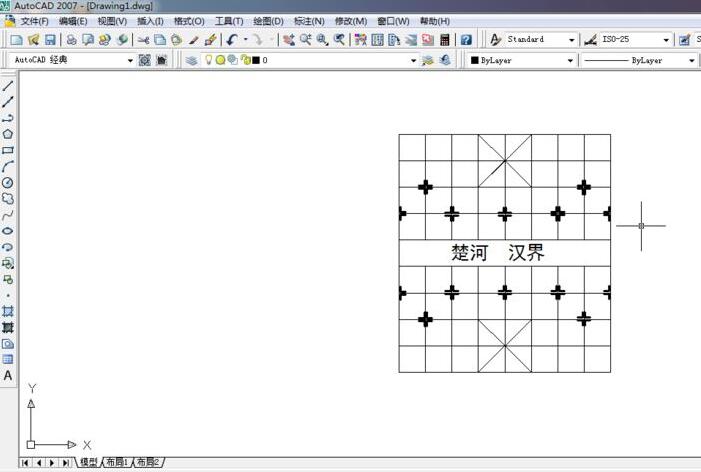Switch to the 布局1 layout tab
The height and width of the screenshot is (472, 701).
(x=118, y=462)
